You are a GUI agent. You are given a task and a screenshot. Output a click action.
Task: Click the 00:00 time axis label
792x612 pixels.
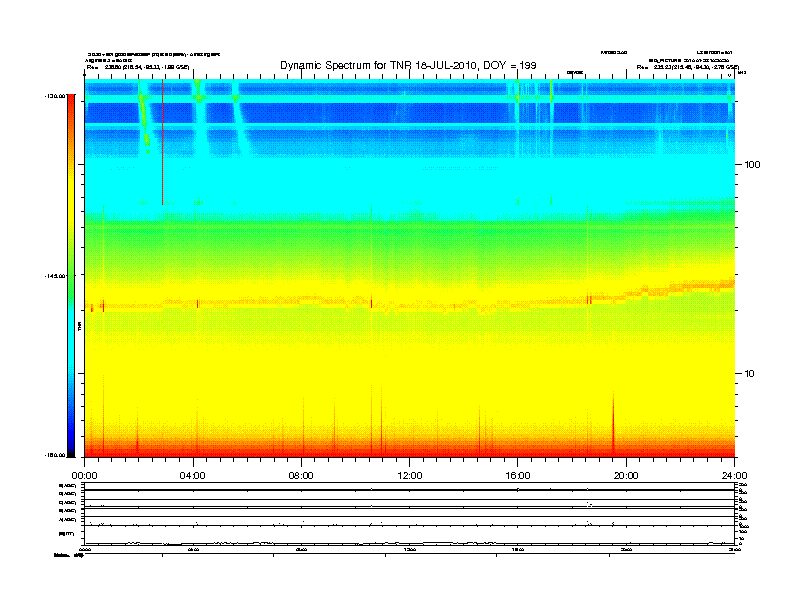(x=84, y=476)
